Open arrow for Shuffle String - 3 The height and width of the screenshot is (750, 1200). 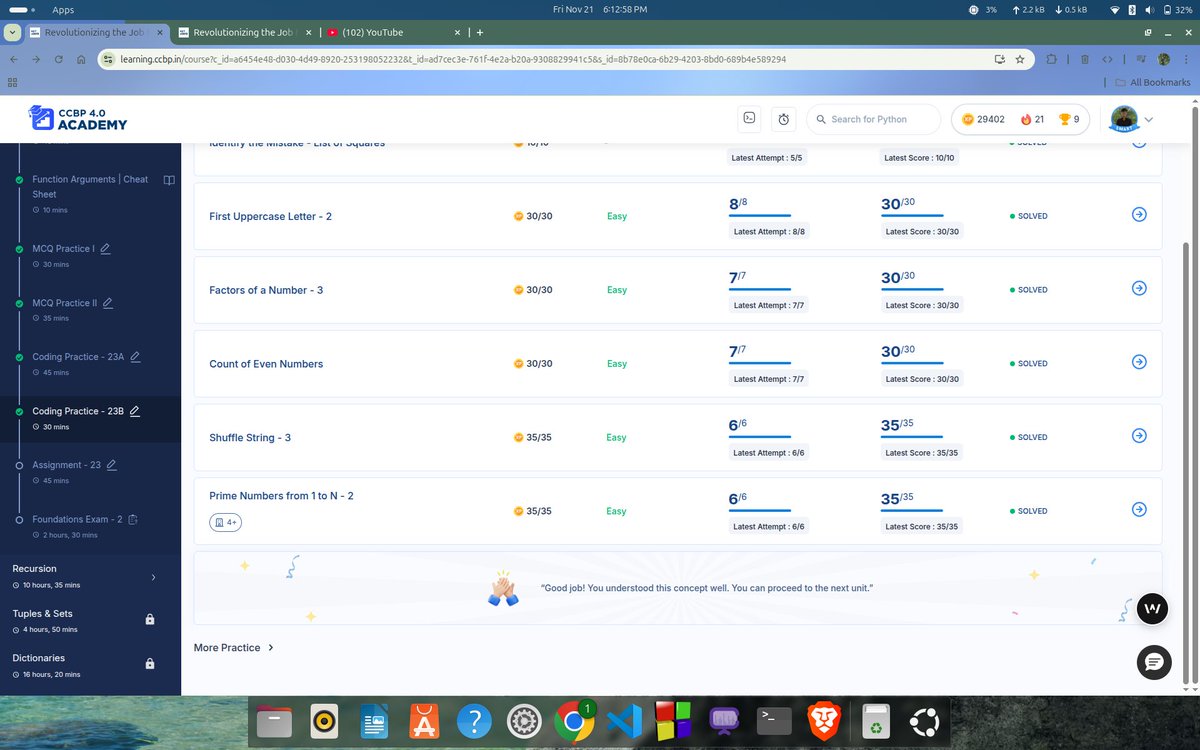pyautogui.click(x=1139, y=436)
